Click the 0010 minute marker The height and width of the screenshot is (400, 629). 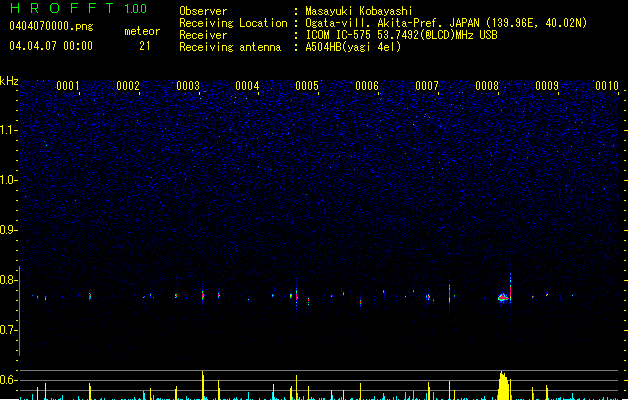tap(607, 86)
